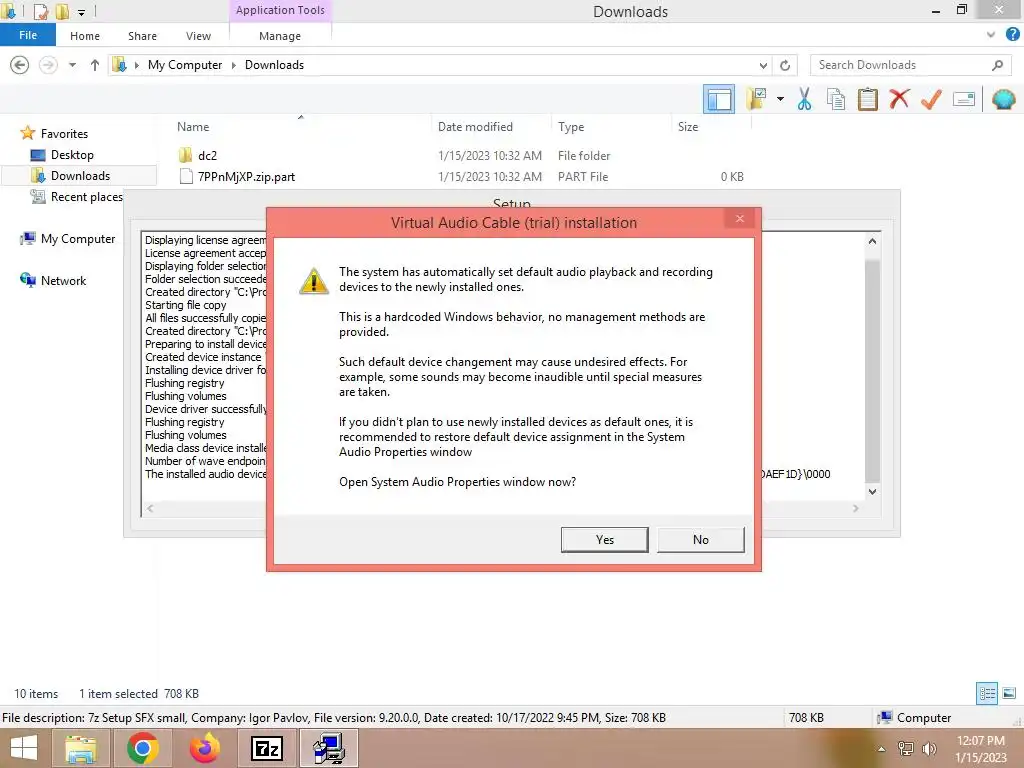Switch to large icons view

pos(1009,694)
